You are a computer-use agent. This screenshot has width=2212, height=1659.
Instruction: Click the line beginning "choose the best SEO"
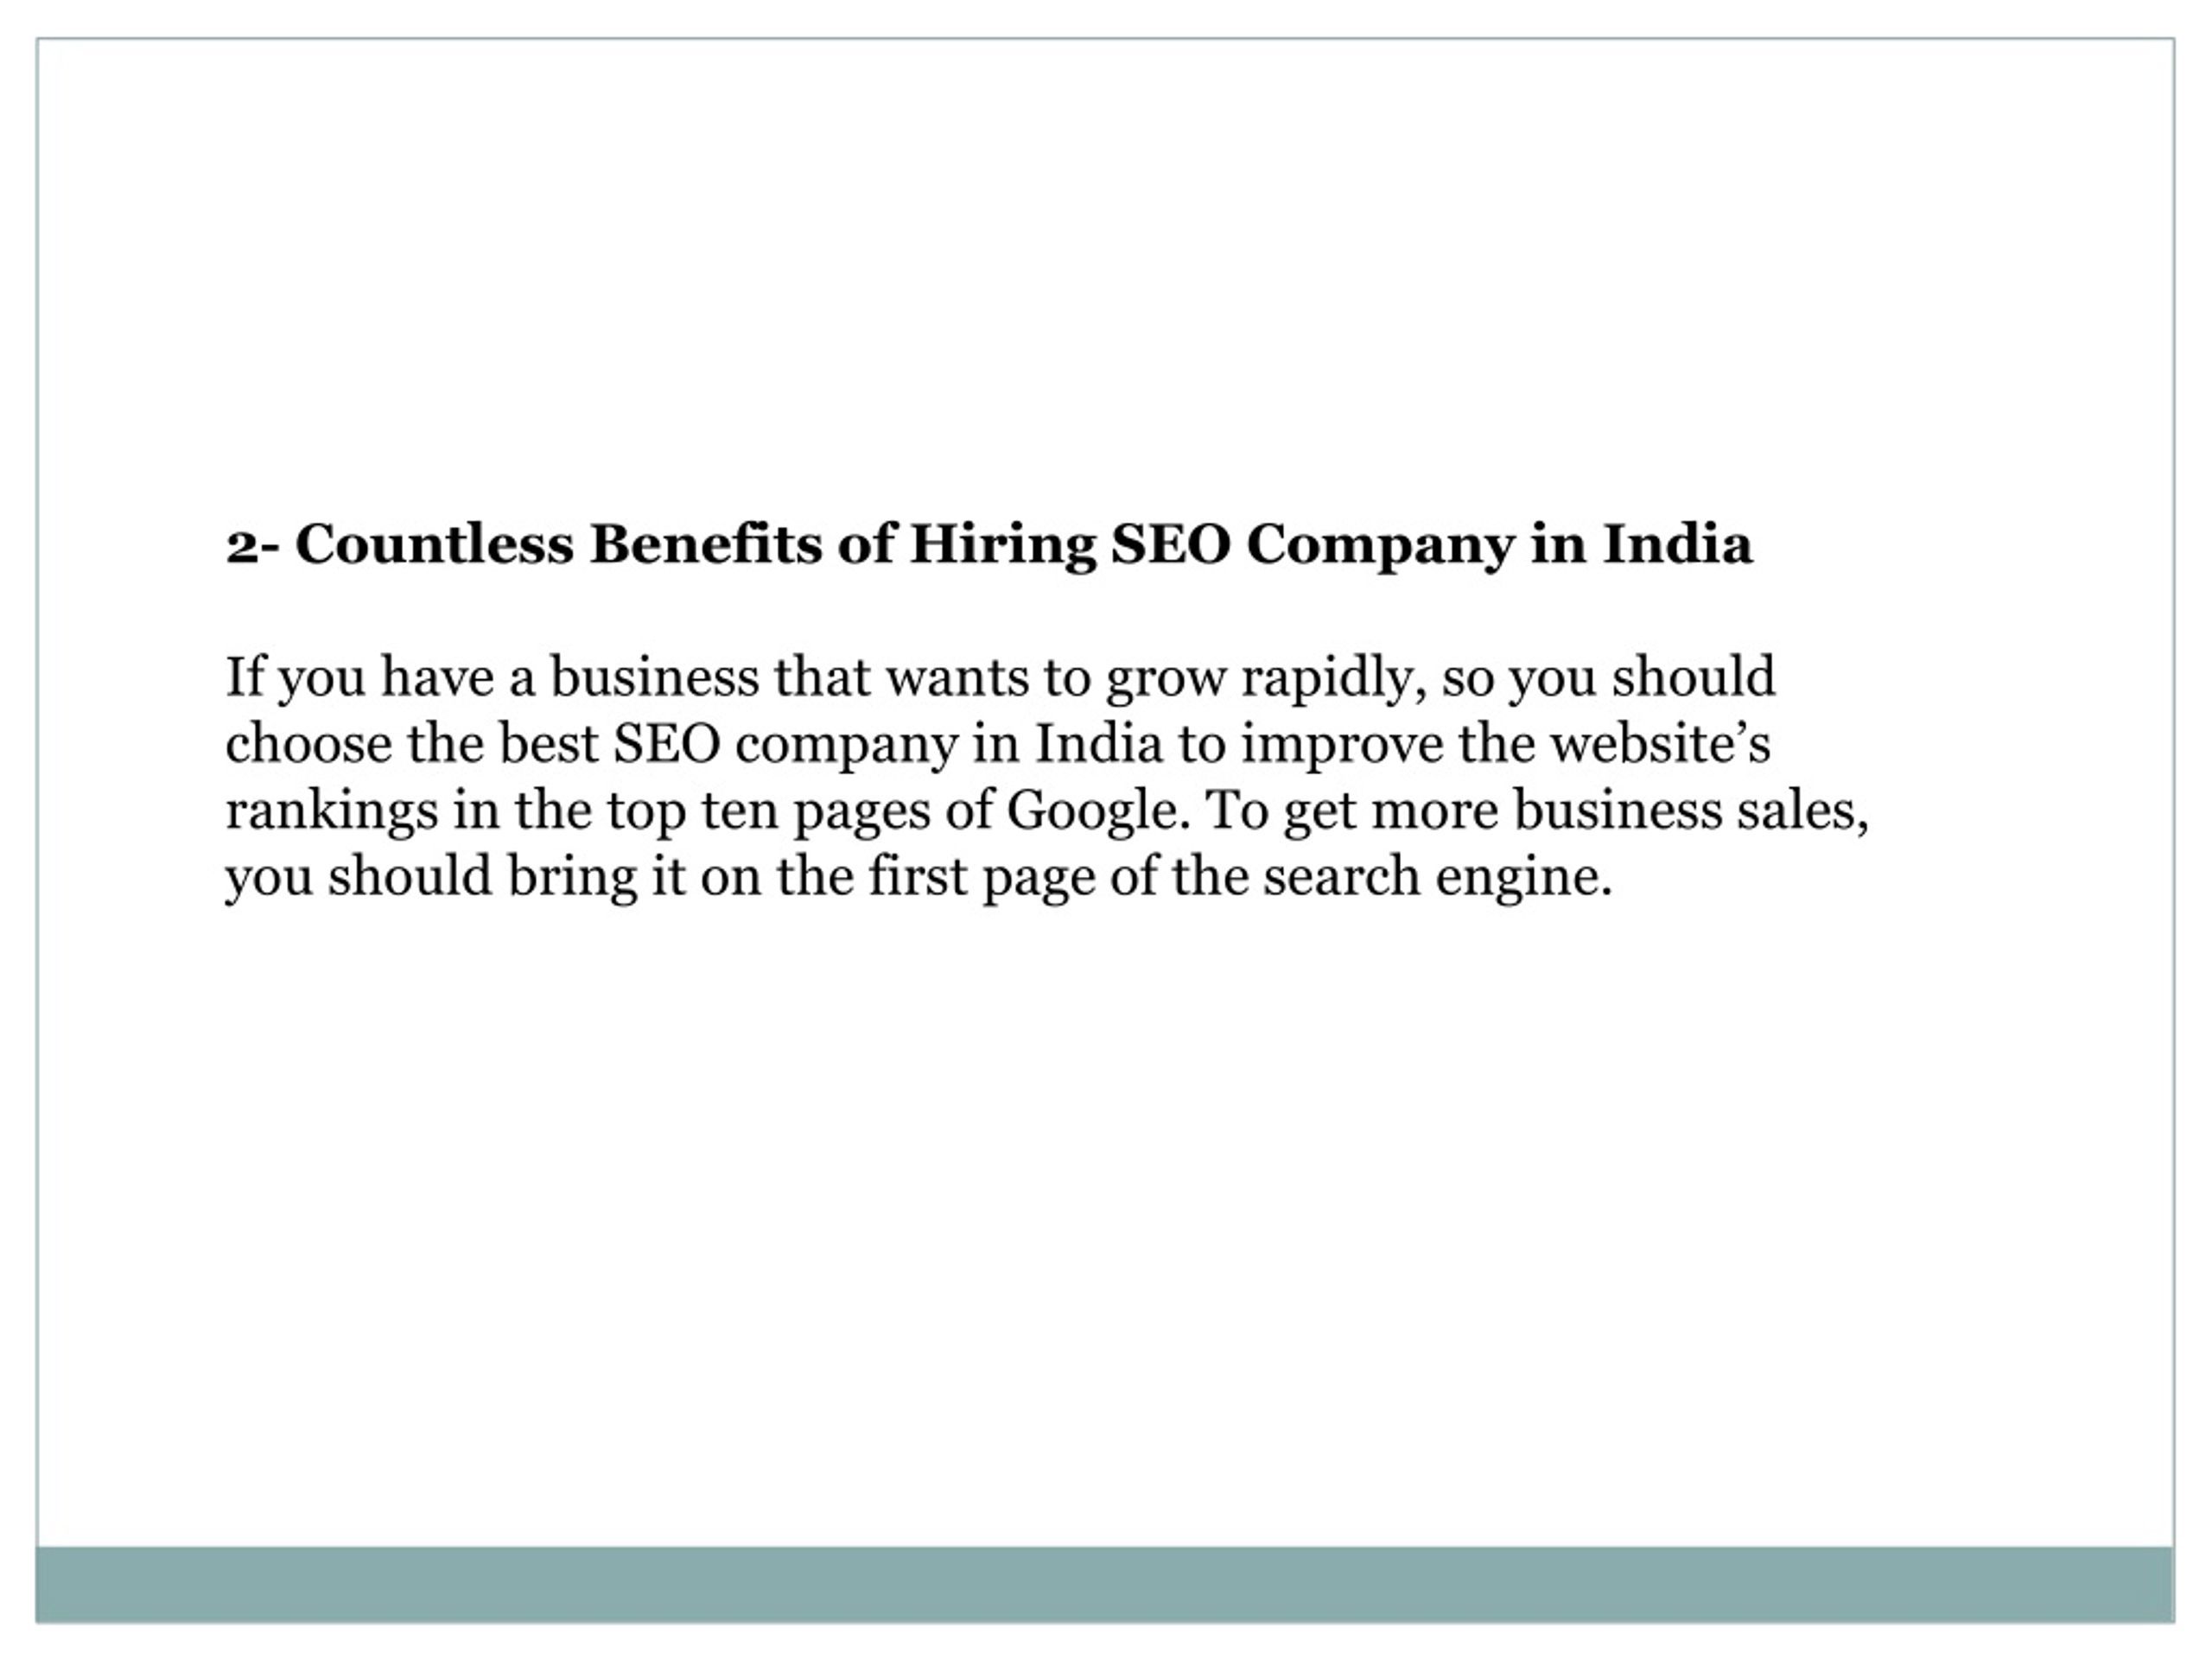click(x=997, y=746)
